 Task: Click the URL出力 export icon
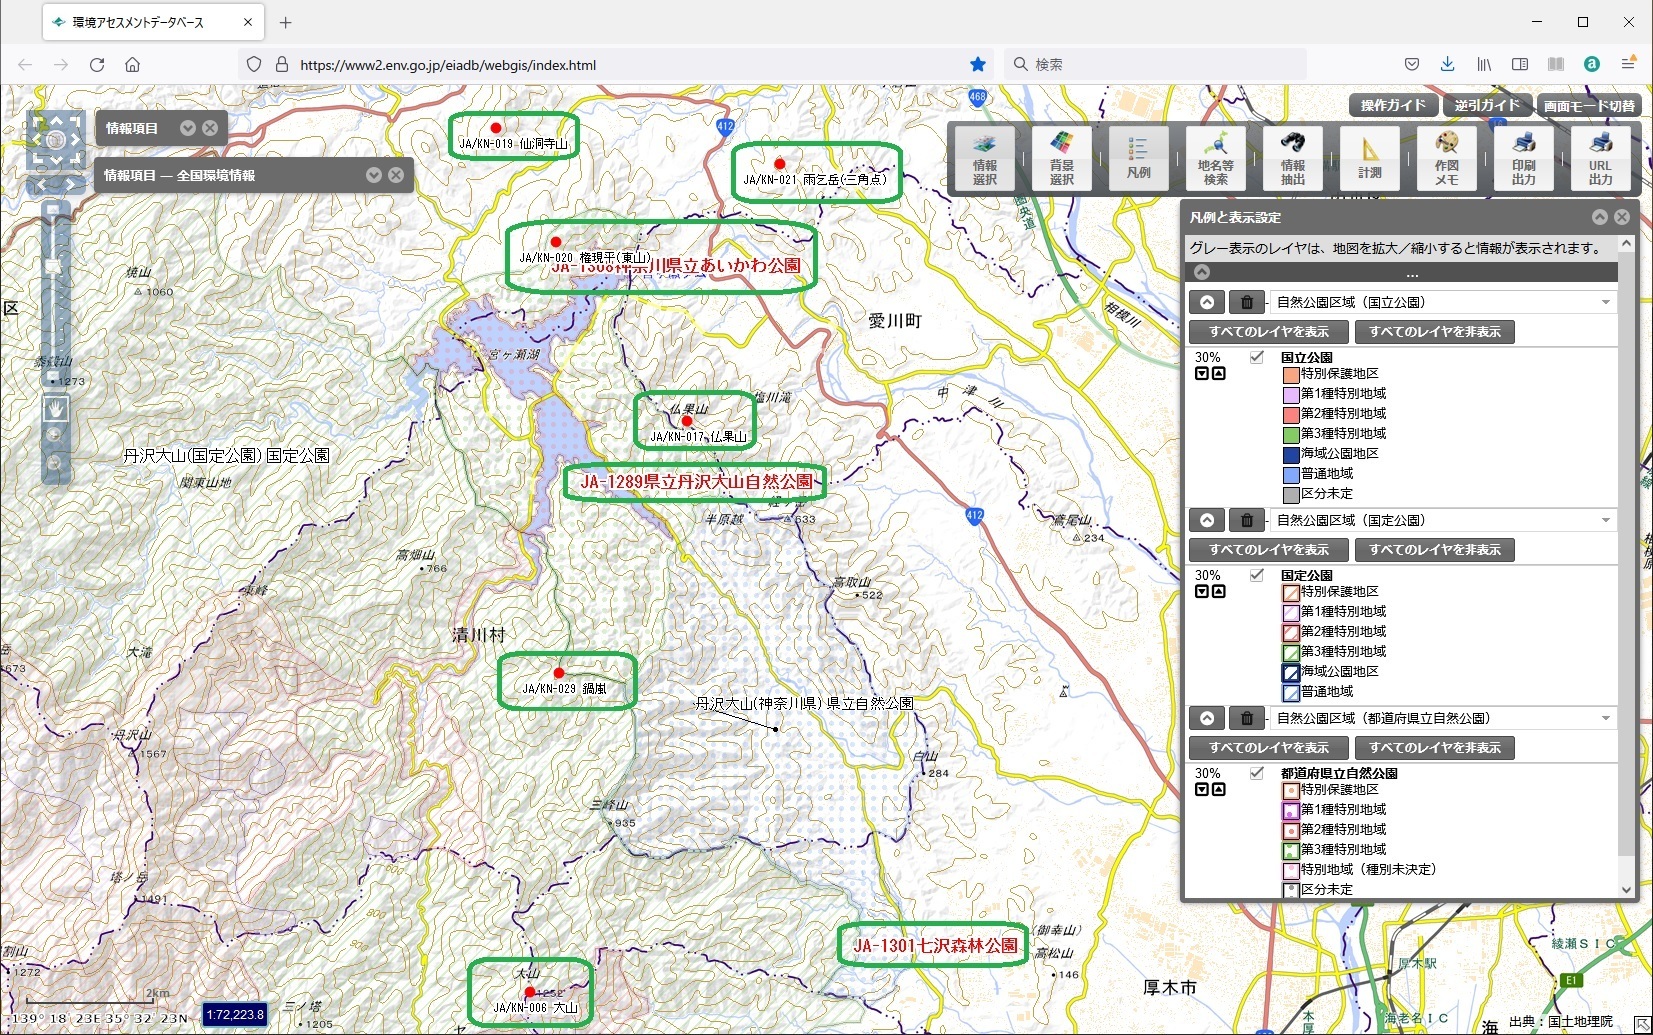coord(1600,158)
